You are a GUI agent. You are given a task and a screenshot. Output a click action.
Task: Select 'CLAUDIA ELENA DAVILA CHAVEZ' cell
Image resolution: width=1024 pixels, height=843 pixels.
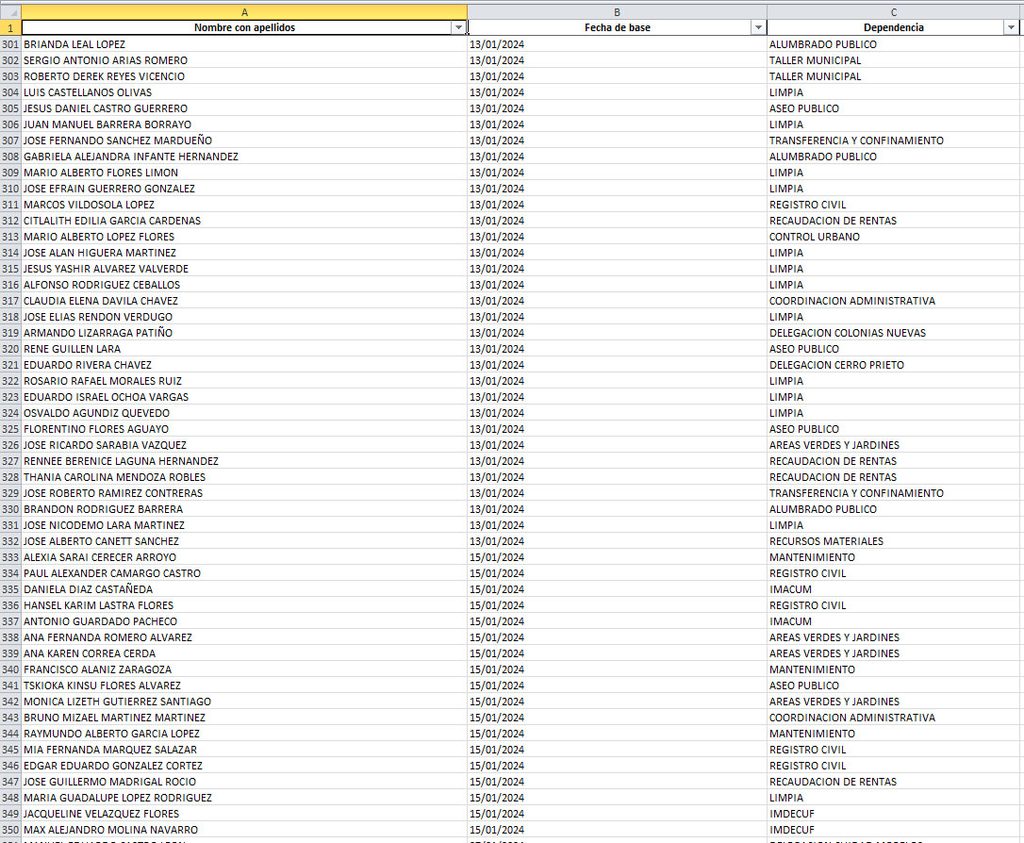point(244,301)
